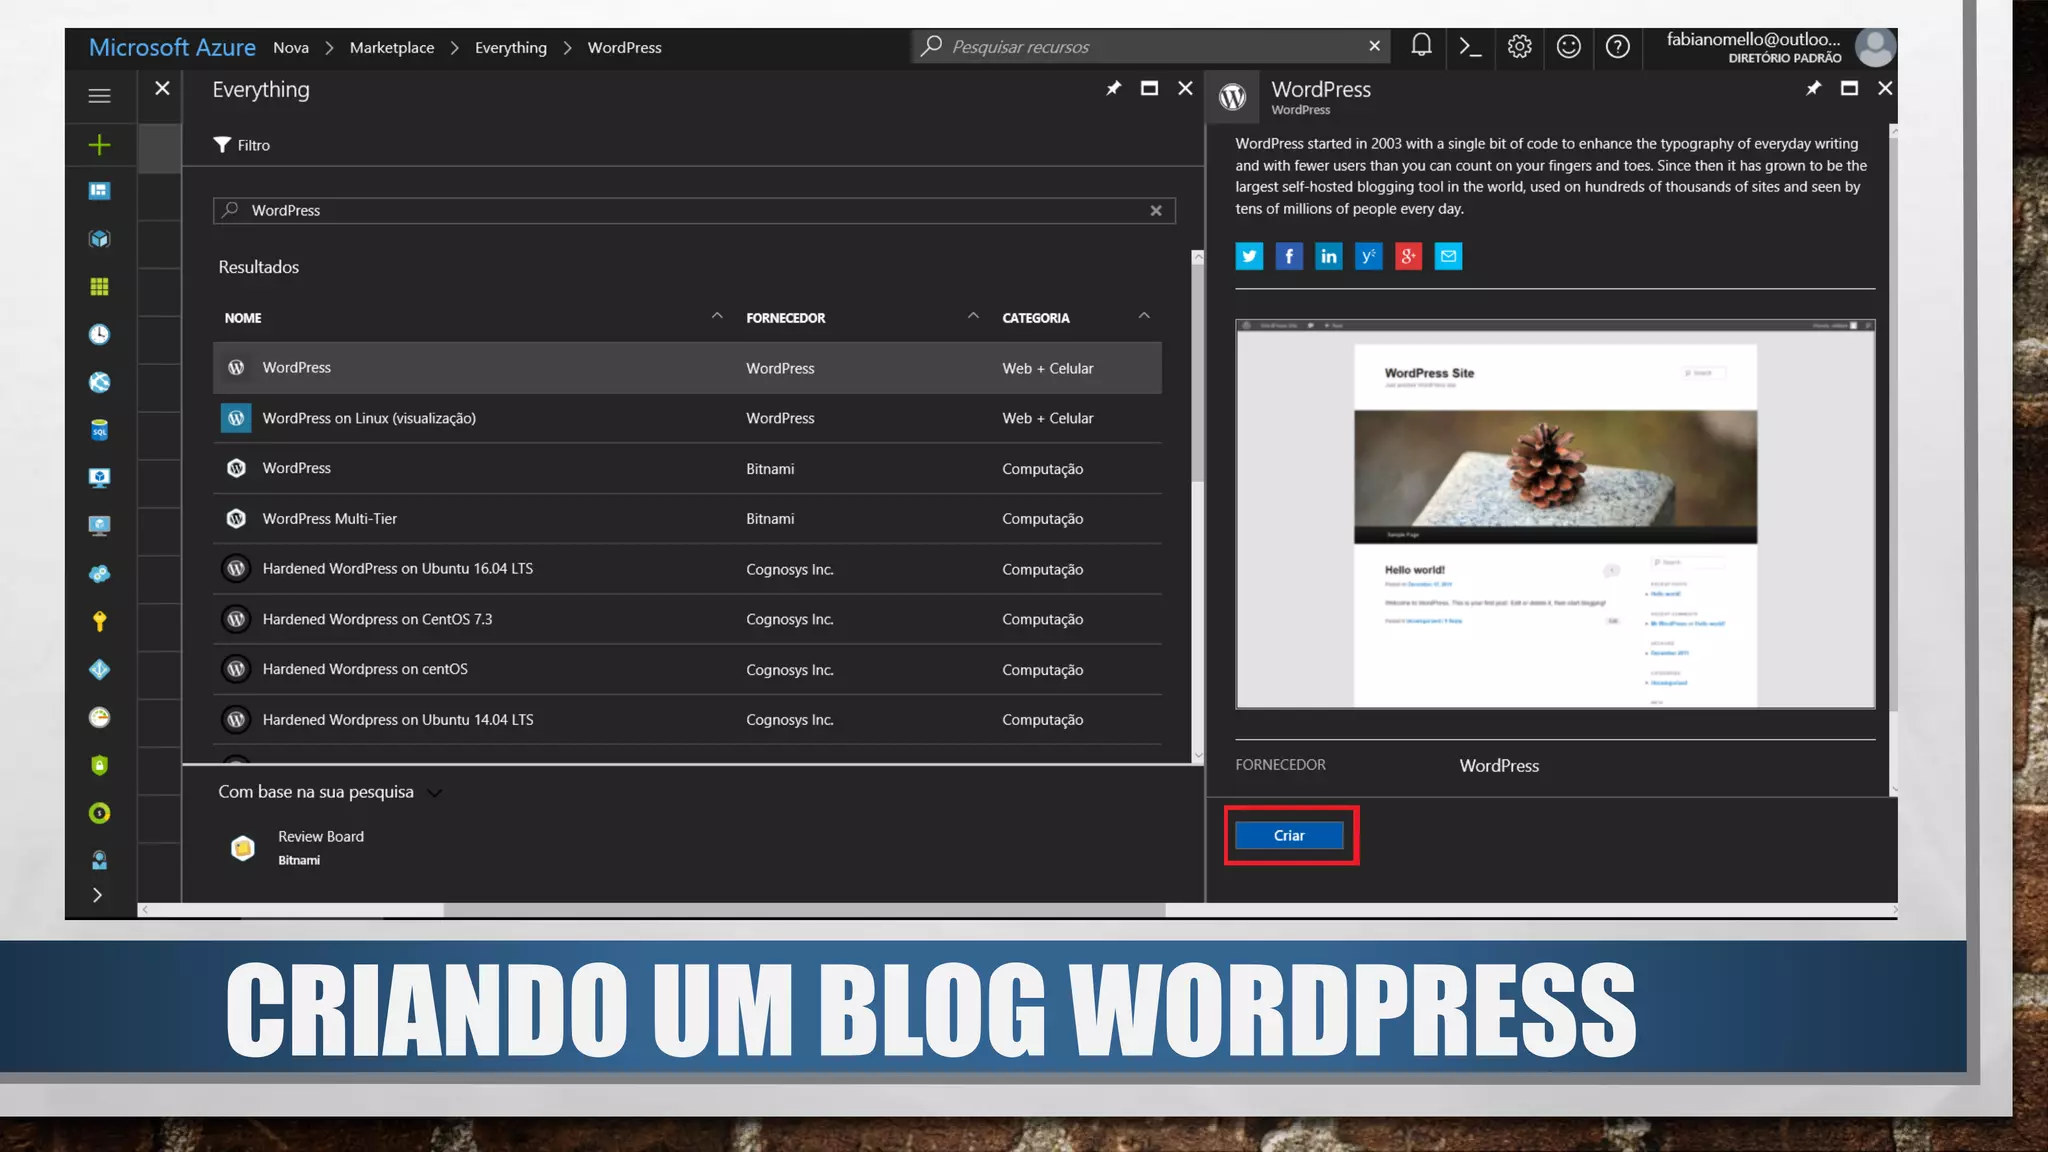The image size is (2048, 1152).
Task: Open the blue diamond sidebar icon
Action: 99,669
